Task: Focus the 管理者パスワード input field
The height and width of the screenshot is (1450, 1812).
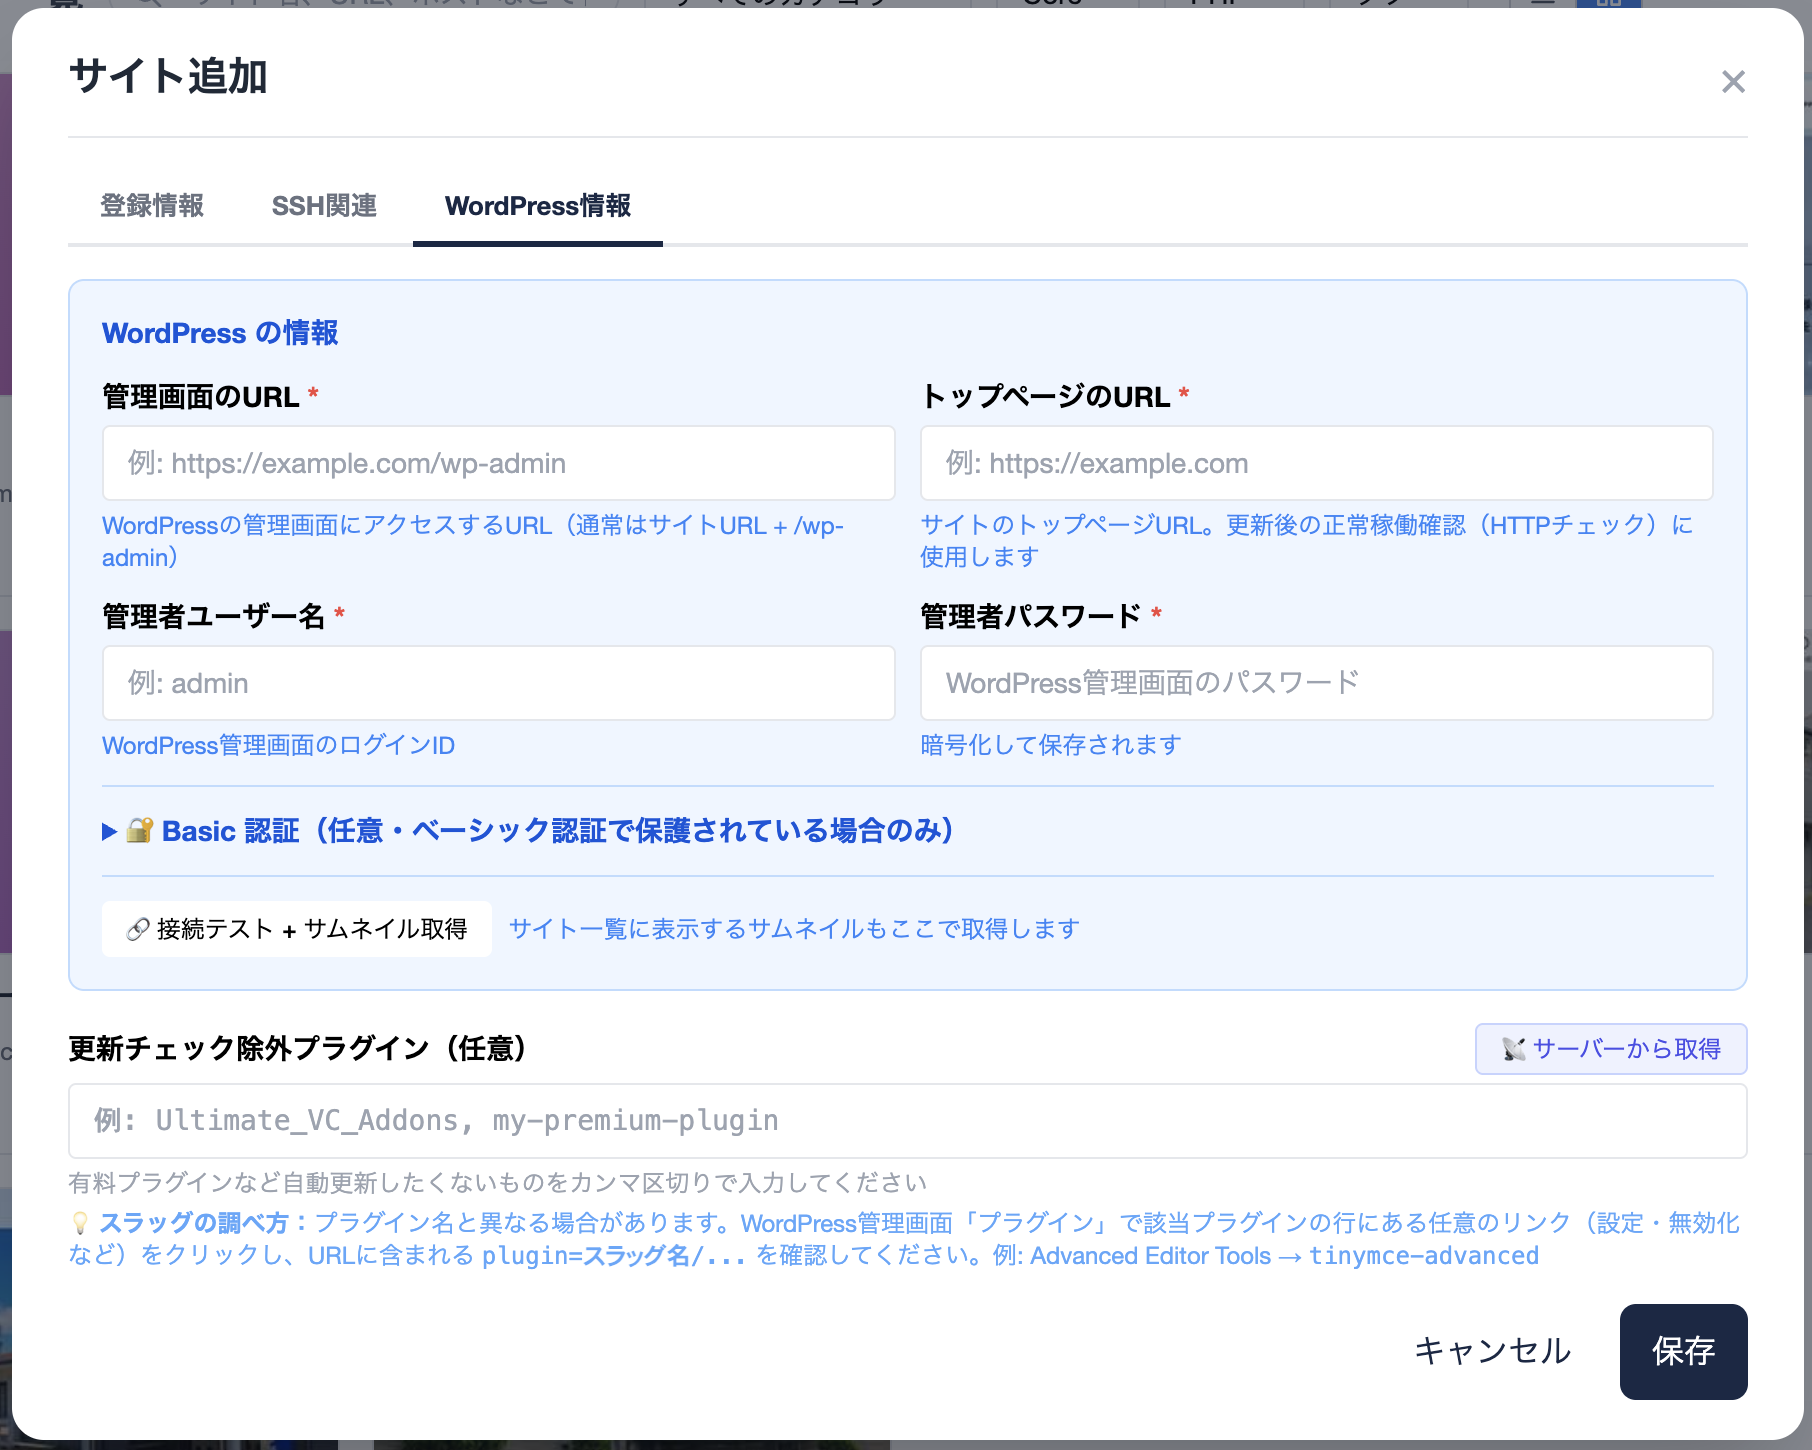Action: point(1316,683)
